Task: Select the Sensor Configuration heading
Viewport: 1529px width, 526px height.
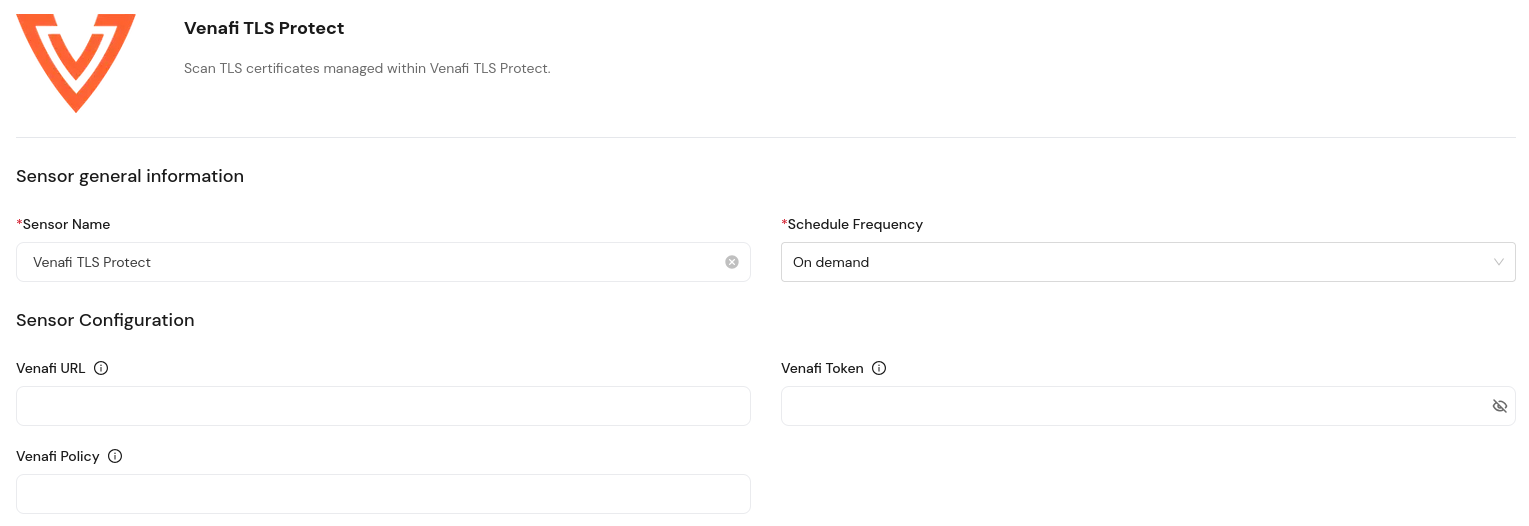Action: [x=105, y=320]
